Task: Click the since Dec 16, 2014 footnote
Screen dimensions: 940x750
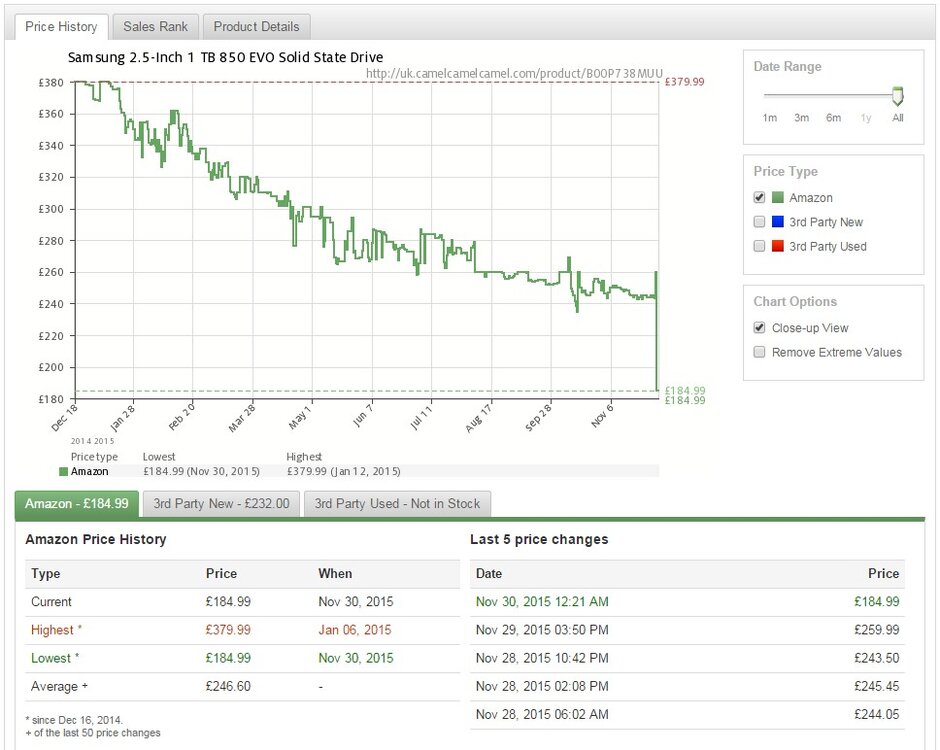Action: 75,720
